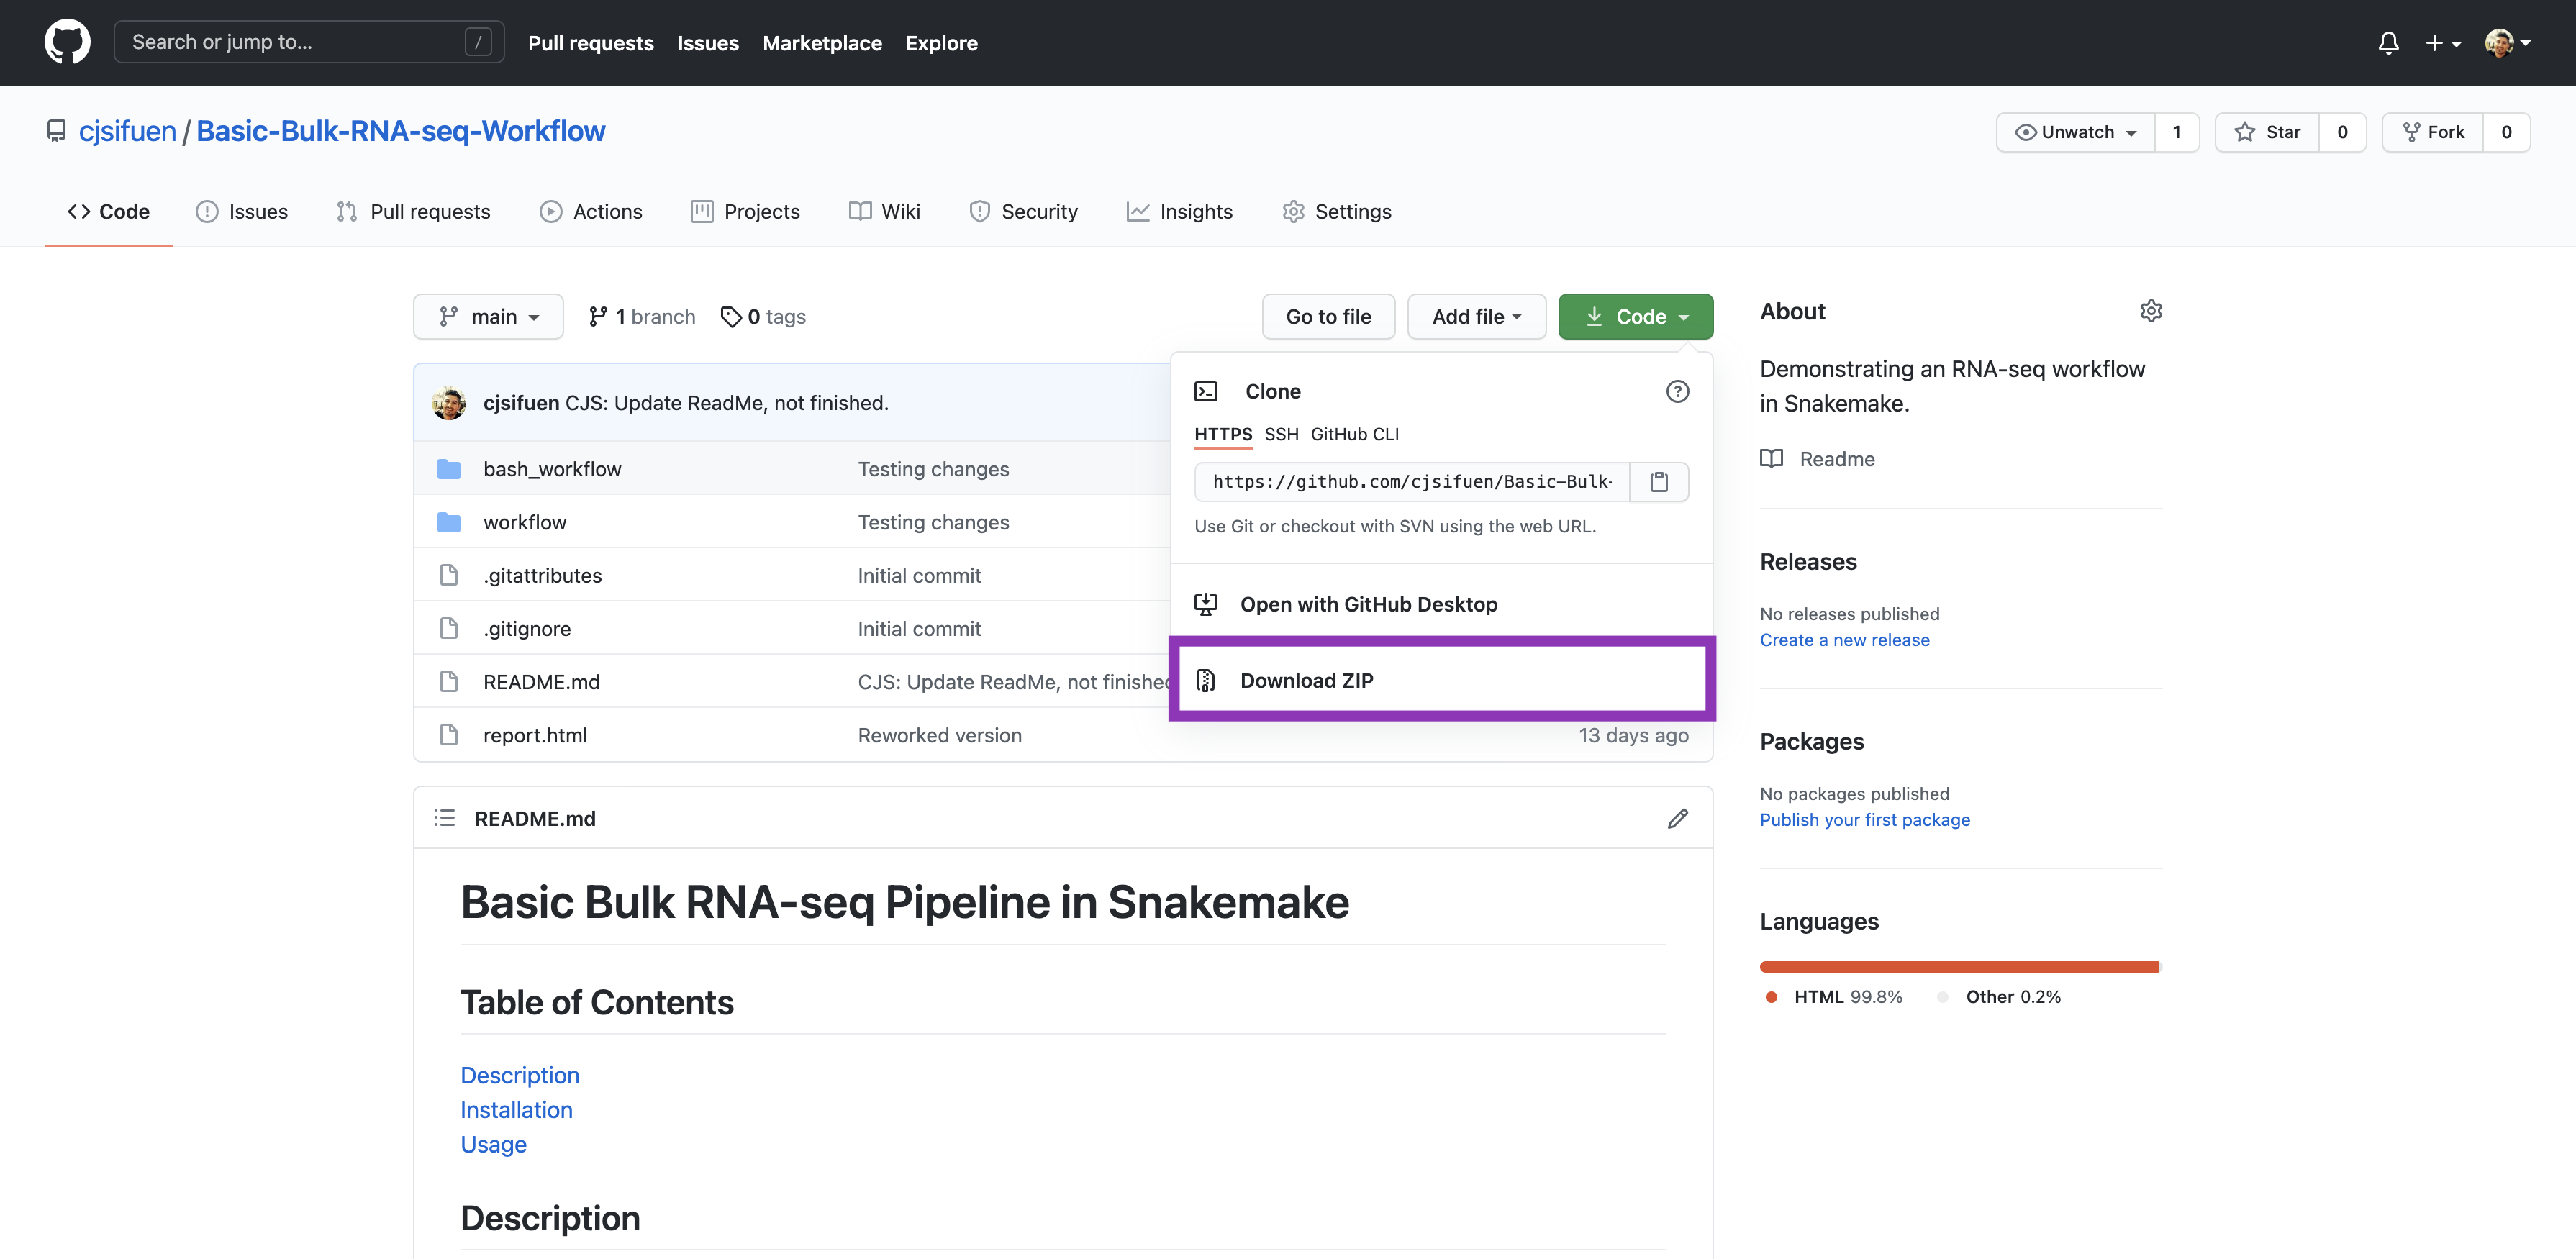Open the repo Pull requests tab
Image resolution: width=2576 pixels, height=1259 pixels.
[x=413, y=211]
